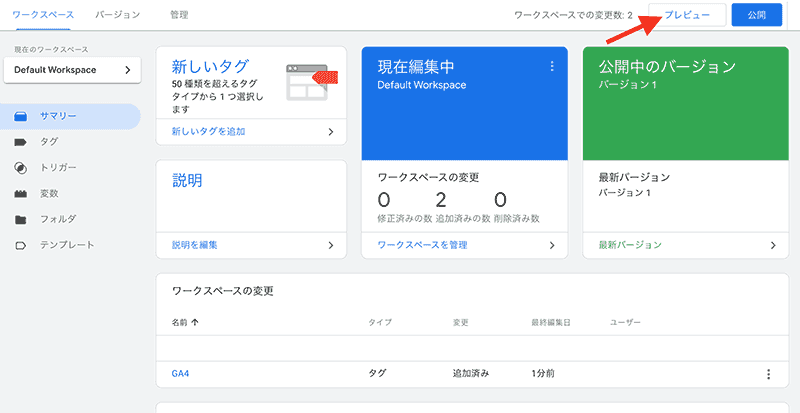Click the chevron beside 説明を編集

tap(331, 245)
